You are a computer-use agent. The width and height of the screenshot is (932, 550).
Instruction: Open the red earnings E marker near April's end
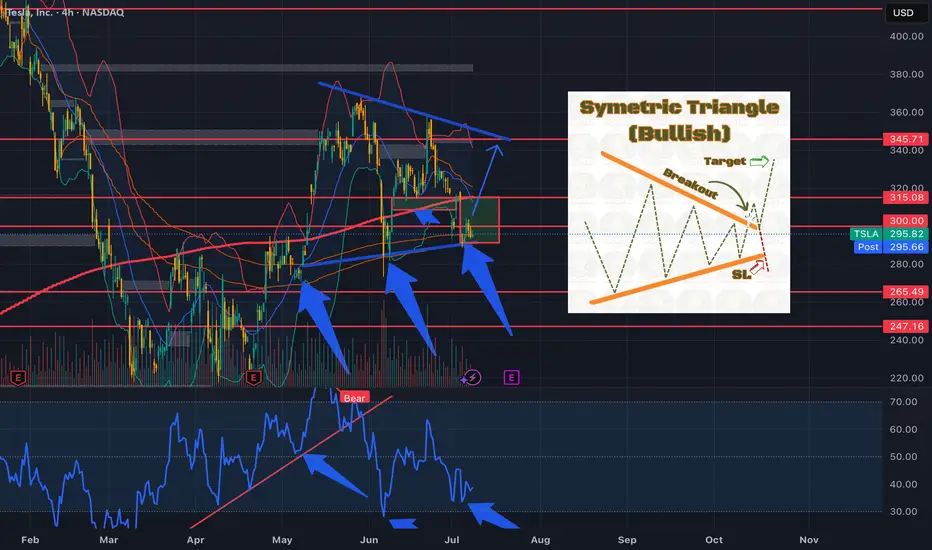(254, 378)
